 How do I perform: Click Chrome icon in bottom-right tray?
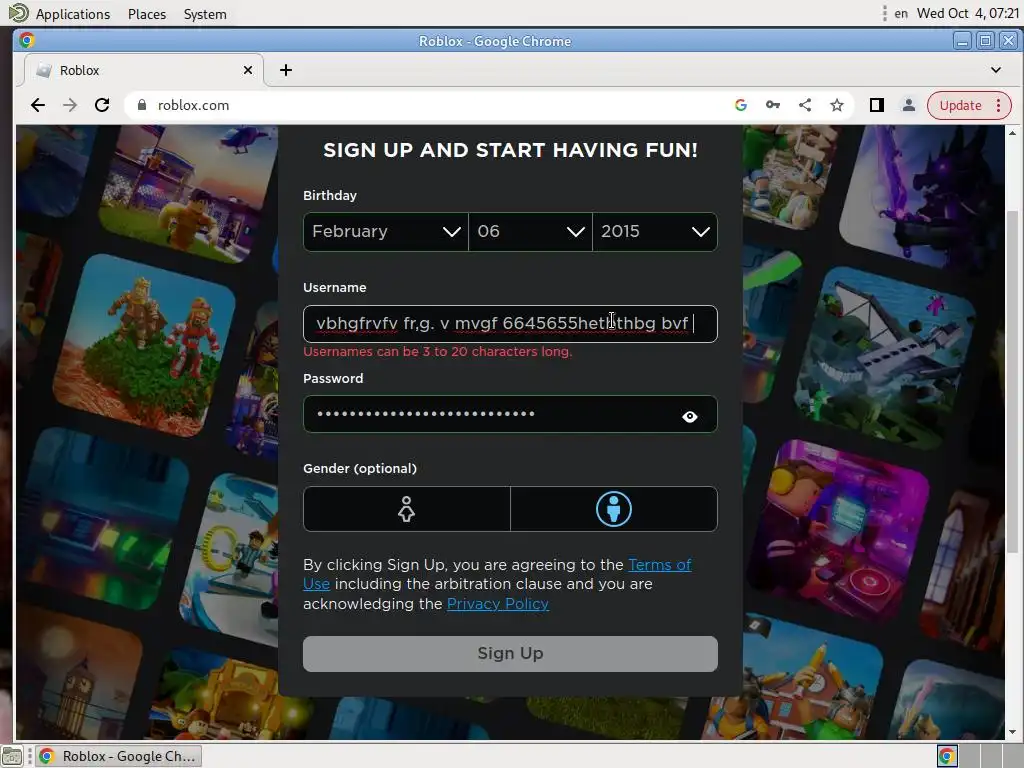tap(947, 756)
